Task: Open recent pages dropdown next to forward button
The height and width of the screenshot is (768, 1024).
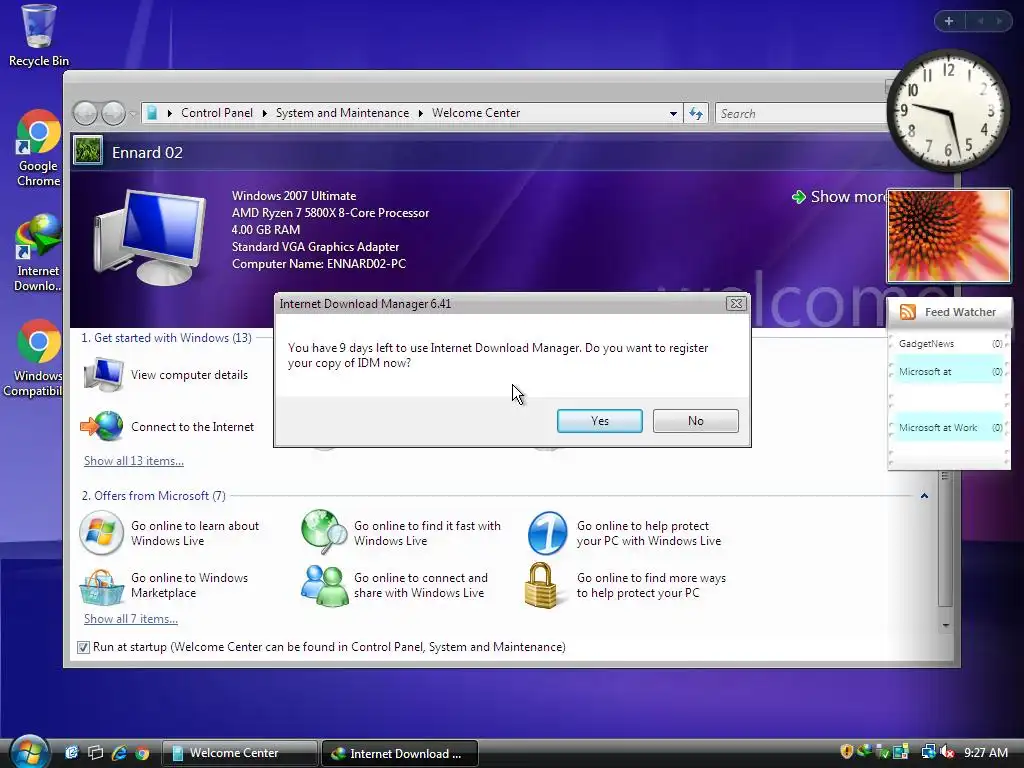Action: (x=133, y=114)
